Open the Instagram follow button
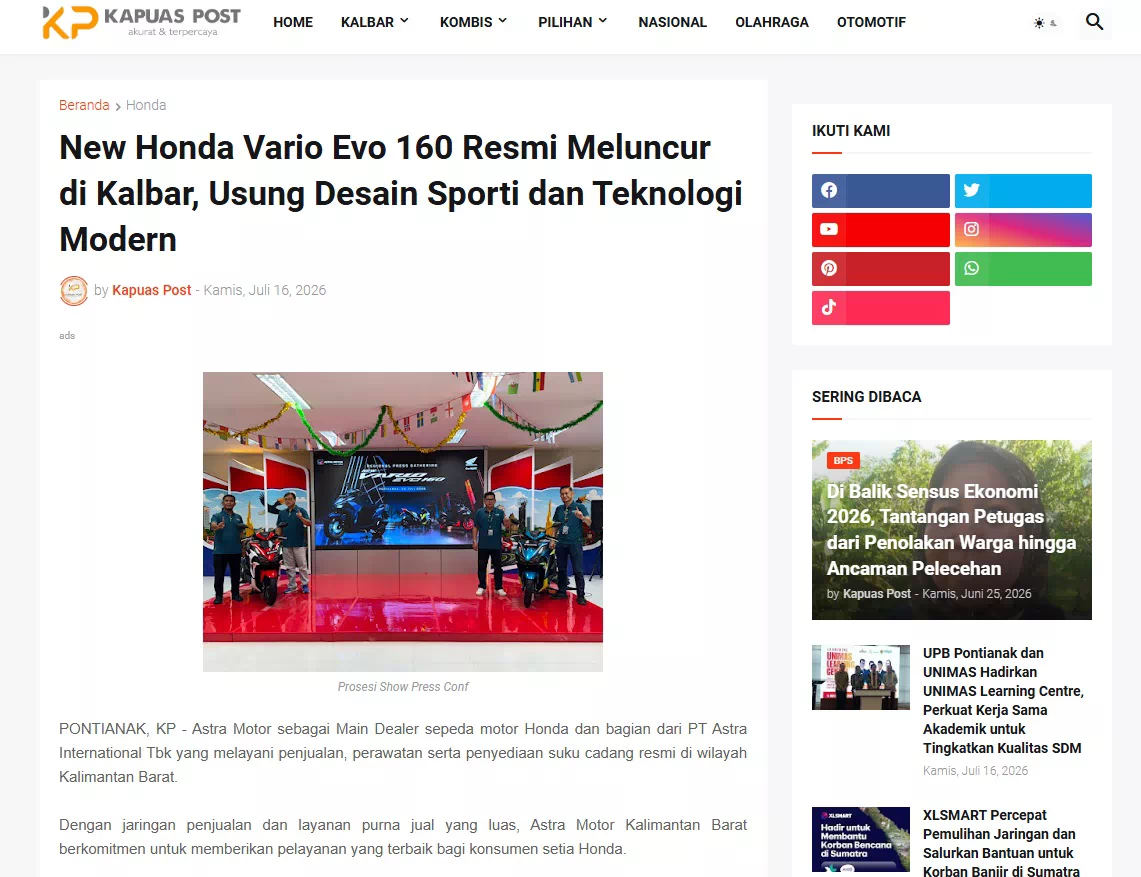Screen dimensions: 1141x877 1023,230
